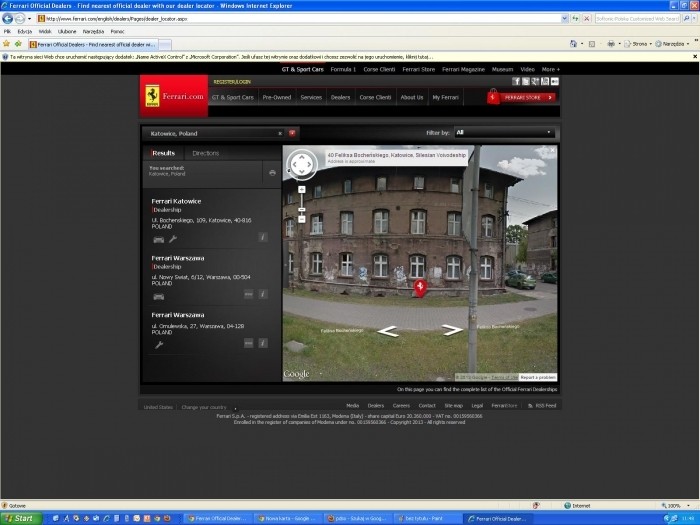Clear the Katowice, Poland search text
This screenshot has height=525, width=700.
click(x=280, y=132)
